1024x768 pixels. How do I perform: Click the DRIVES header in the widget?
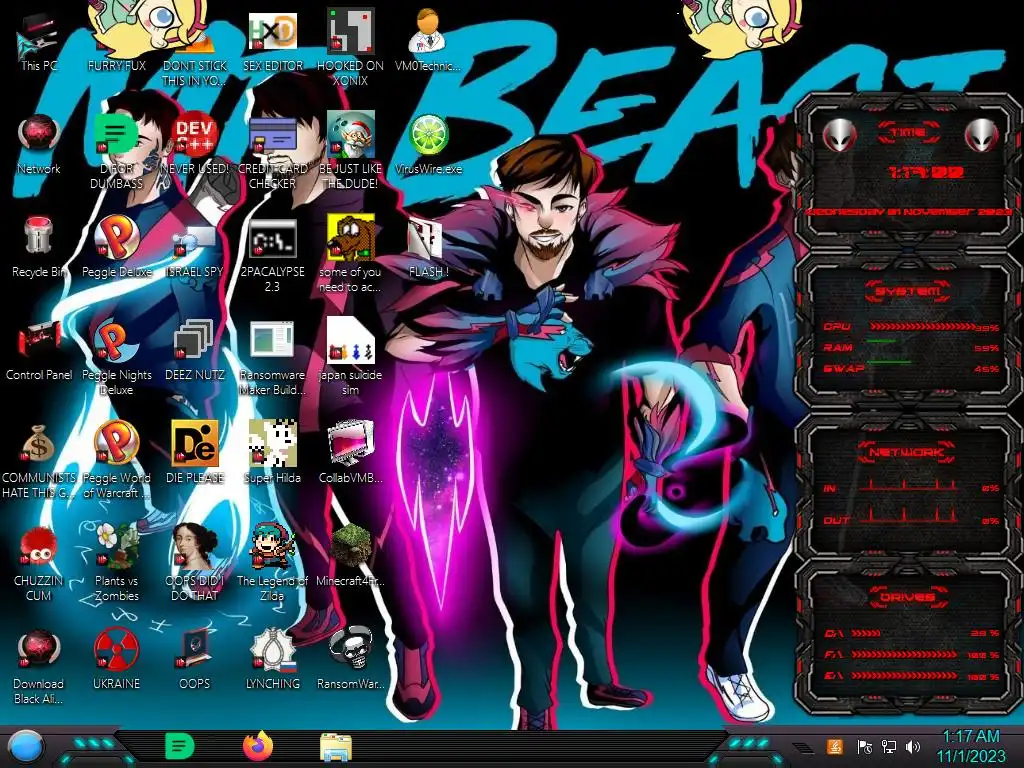[x=907, y=596]
